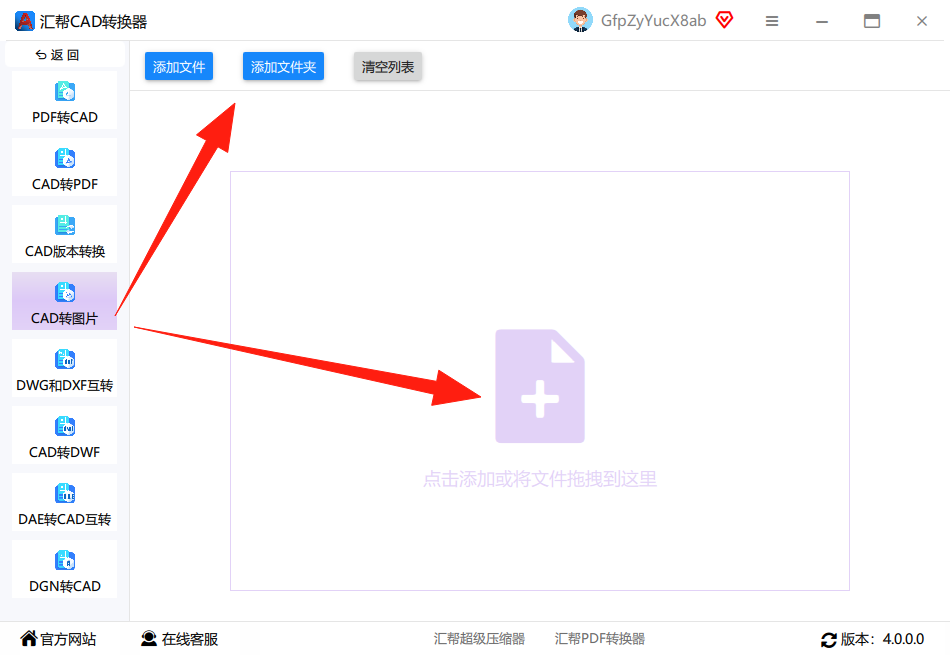Open the hamburger menu in title bar
Viewport: 950px width, 655px height.
point(771,22)
